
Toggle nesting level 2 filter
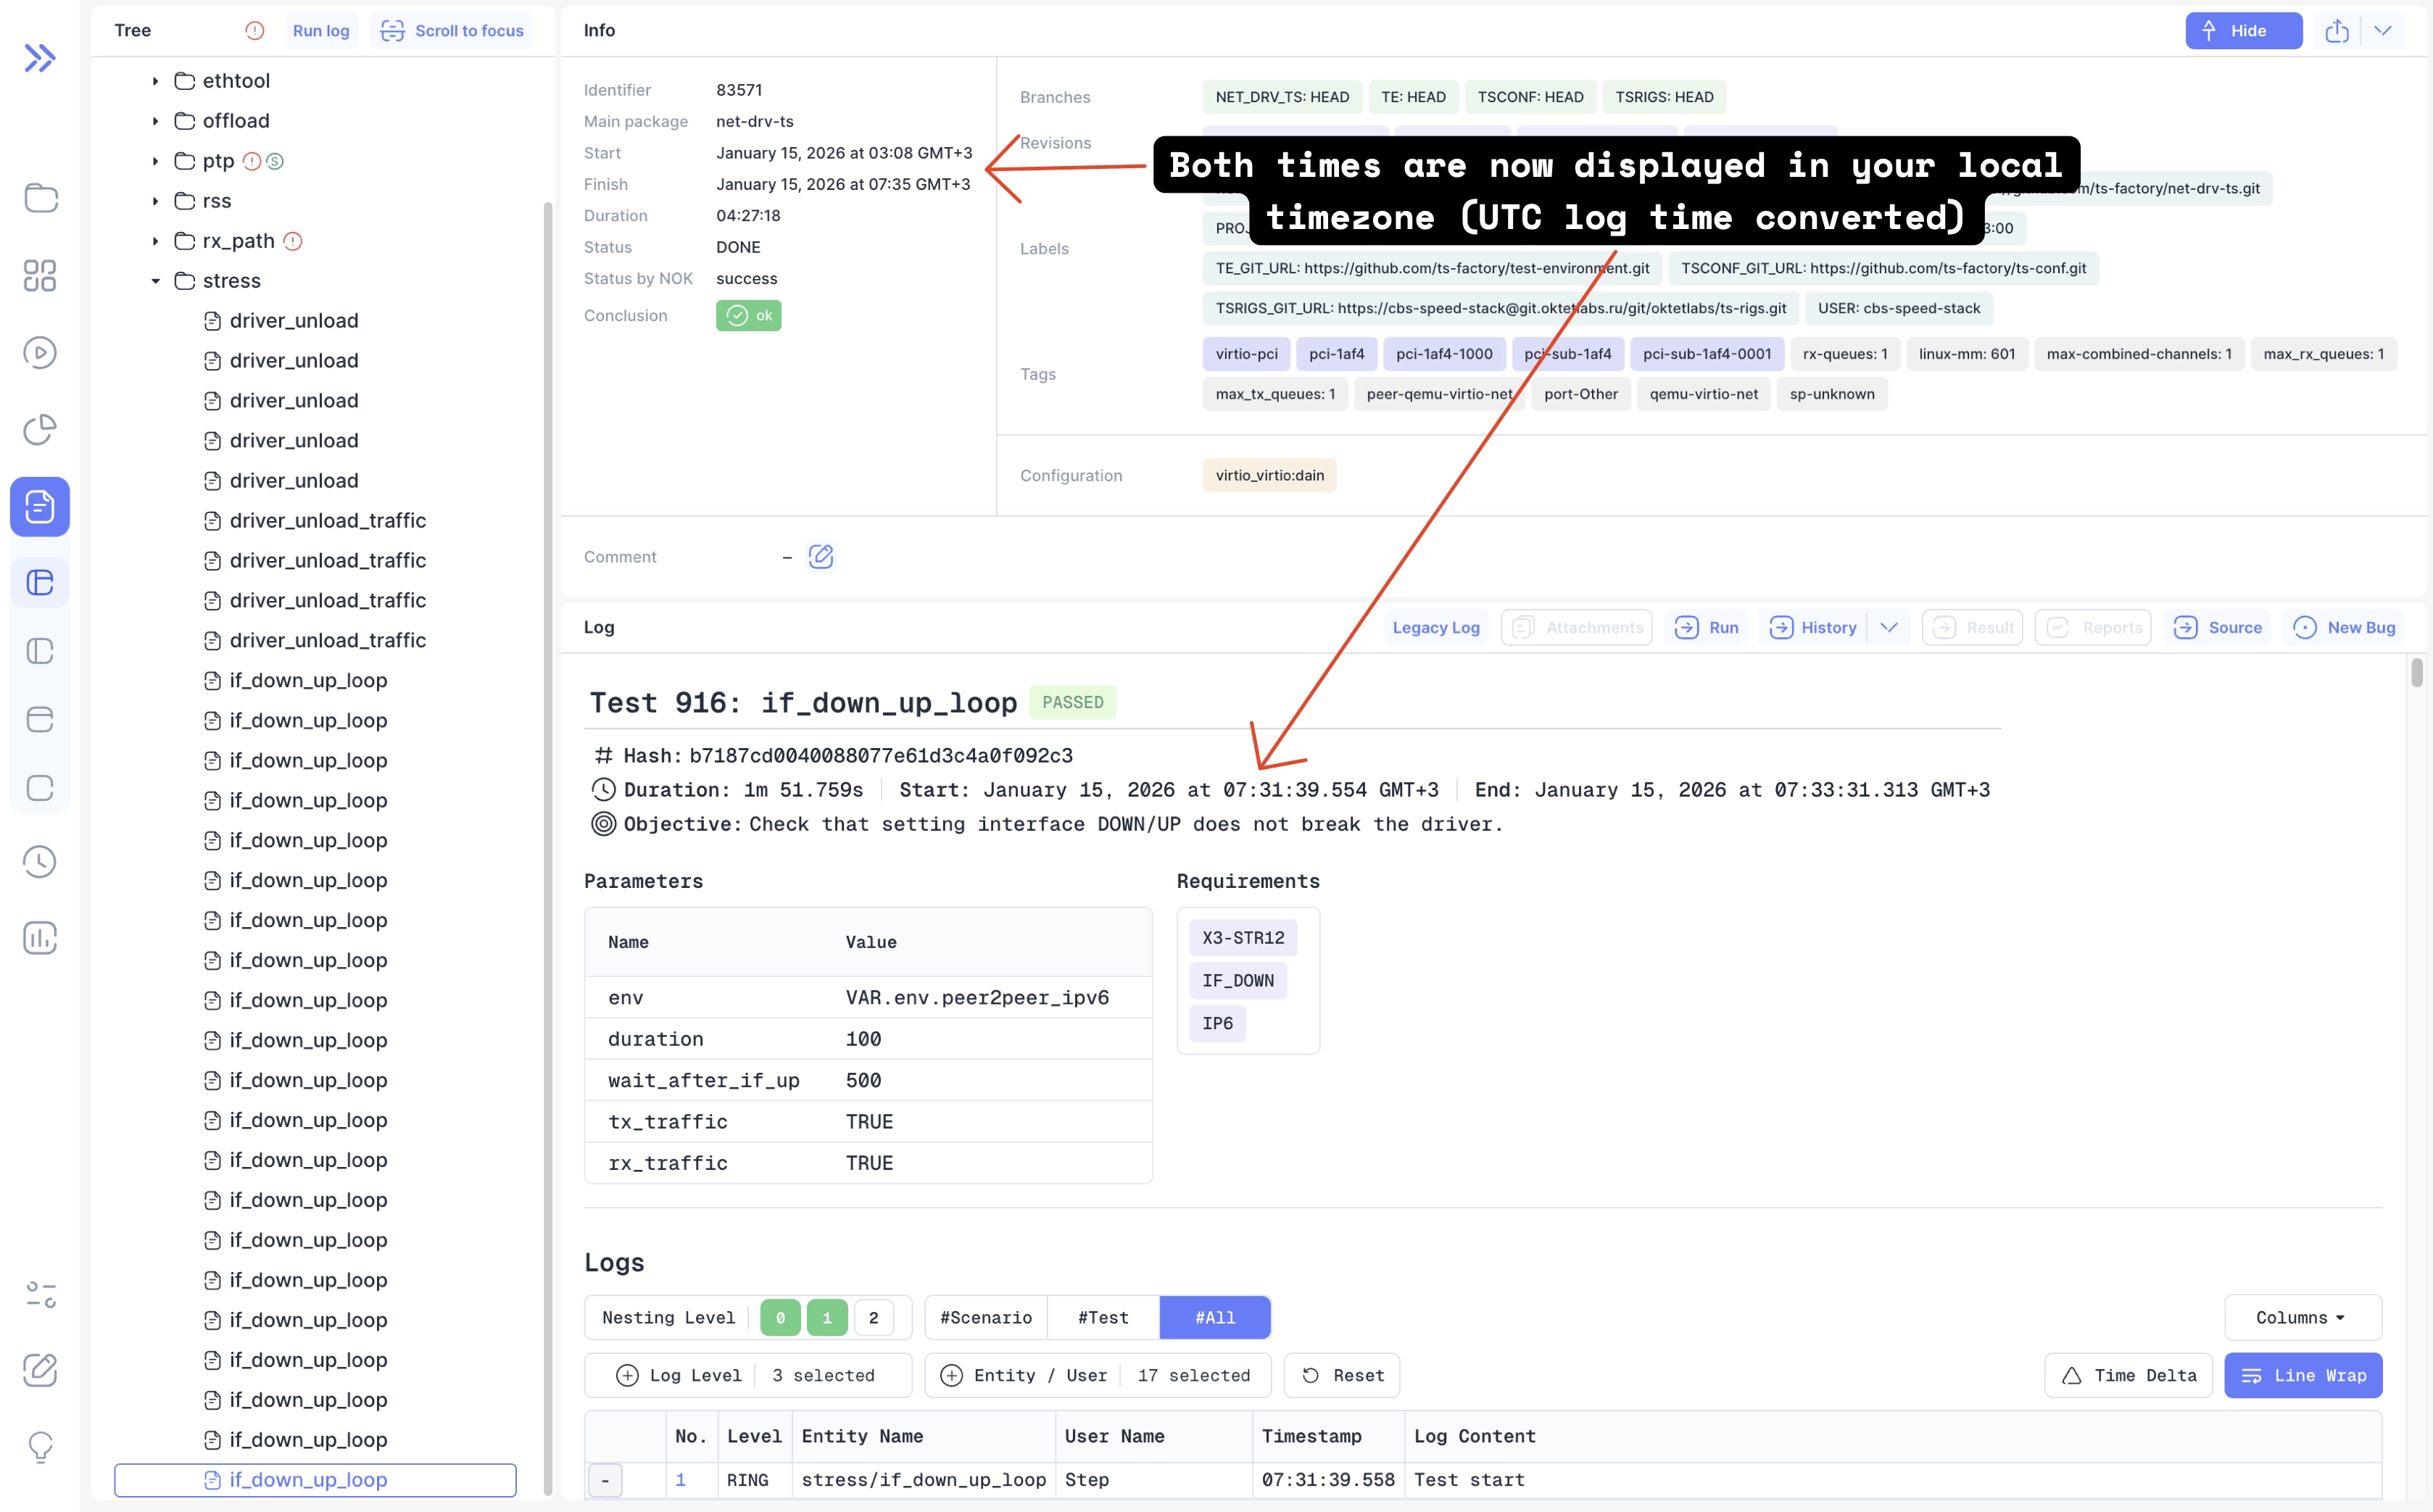tap(873, 1318)
